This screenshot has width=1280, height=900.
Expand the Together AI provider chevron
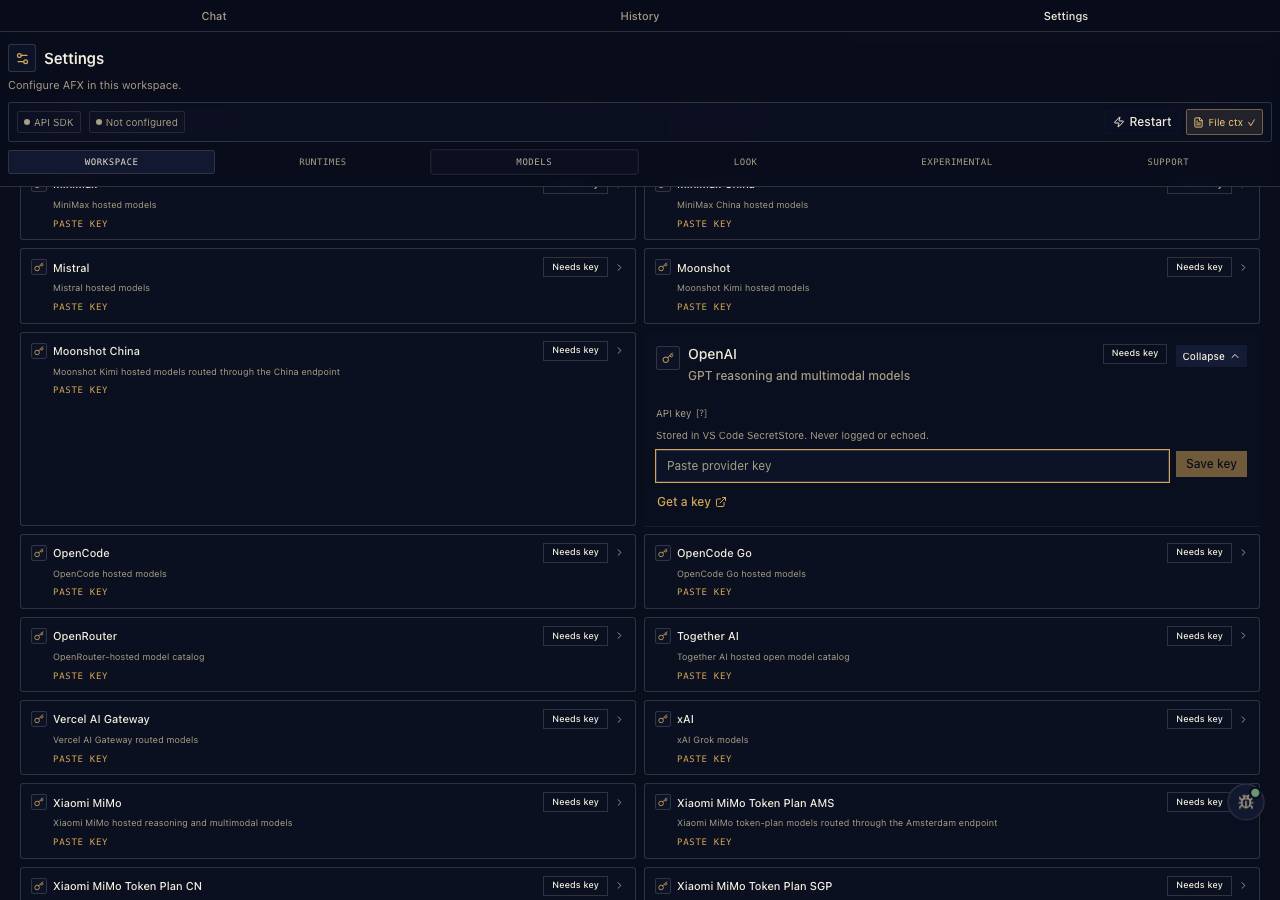click(x=1244, y=636)
